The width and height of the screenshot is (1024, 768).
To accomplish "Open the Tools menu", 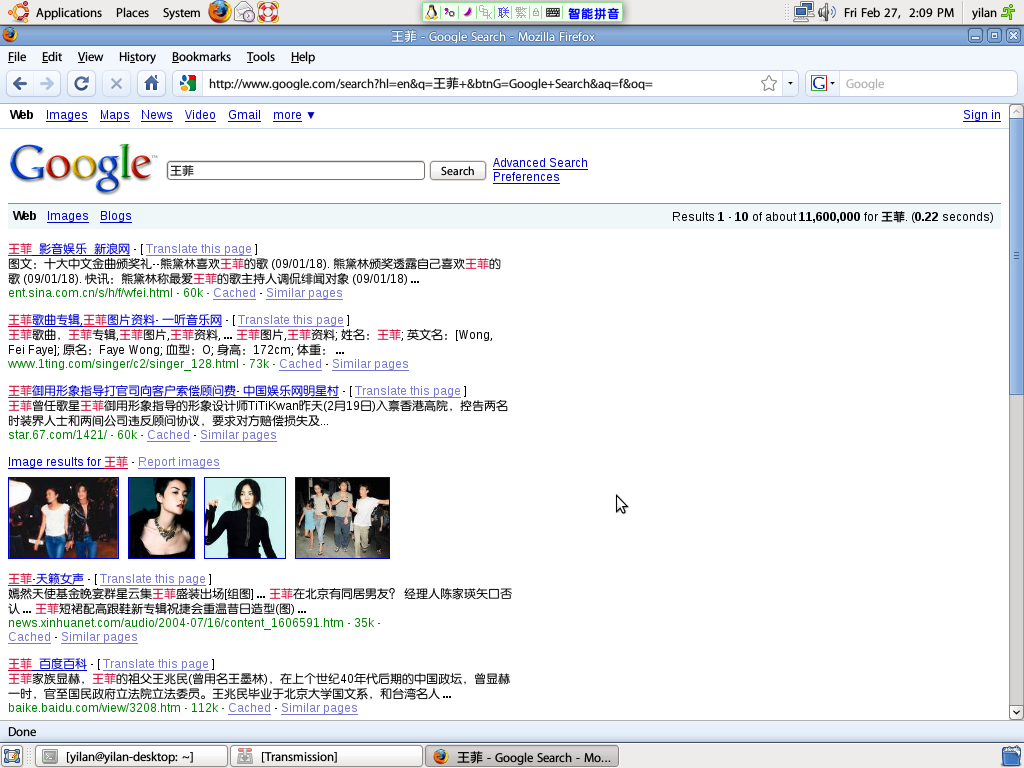I will [261, 57].
